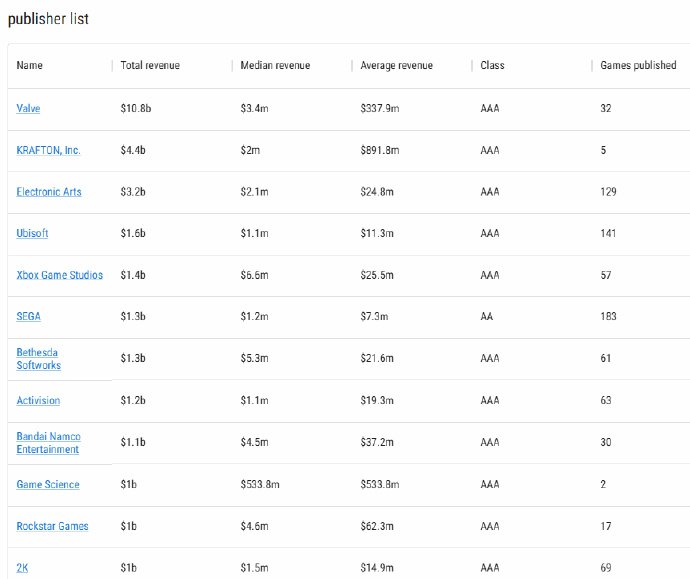The image size is (690, 579).
Task: Sort by Average revenue column header
Action: click(x=396, y=65)
